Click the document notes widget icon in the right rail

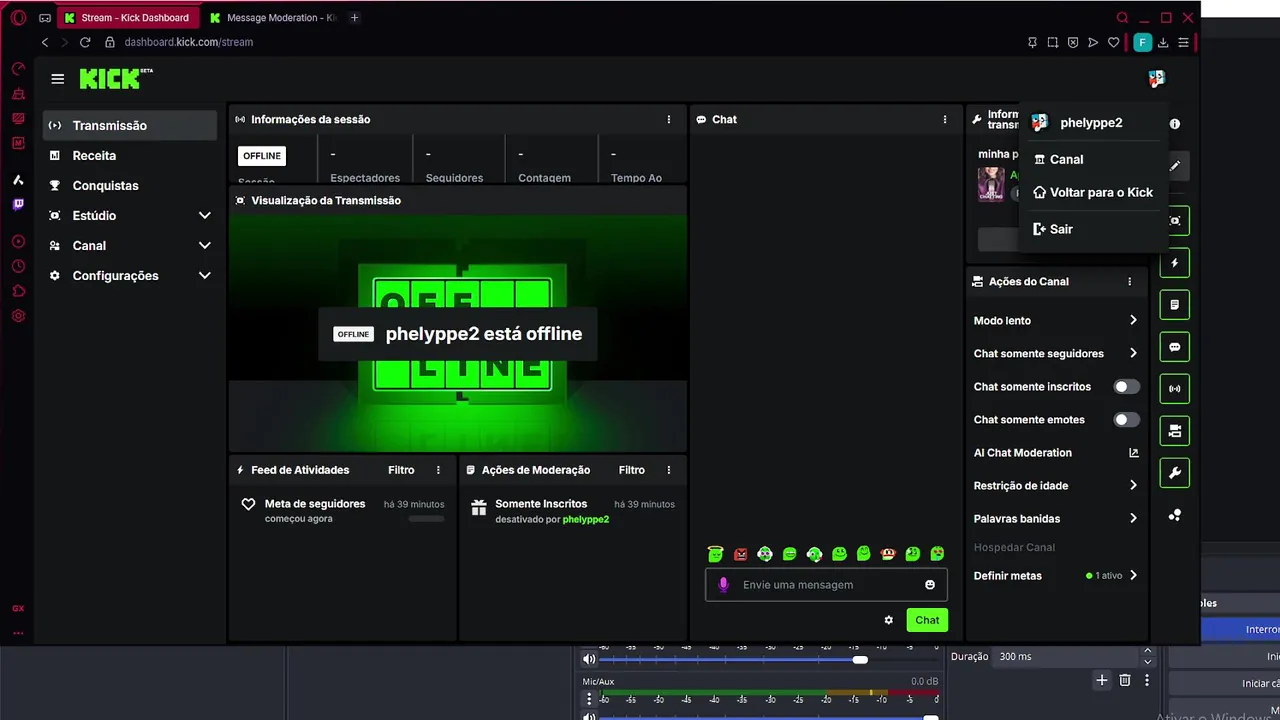pos(1175,305)
